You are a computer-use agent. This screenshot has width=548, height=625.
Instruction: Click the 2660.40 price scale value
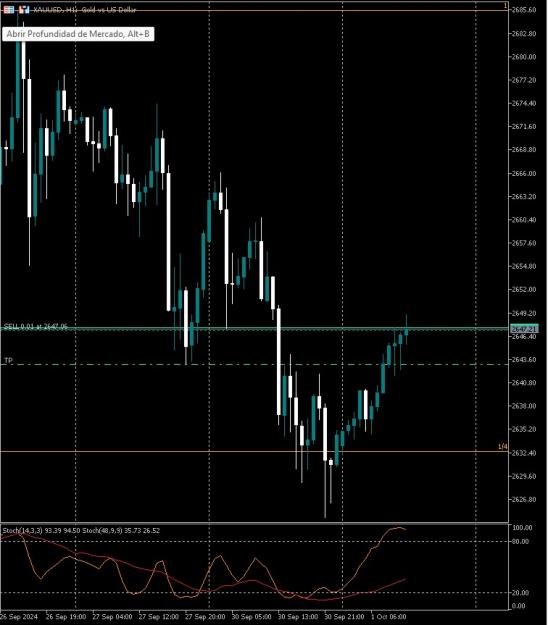(524, 220)
